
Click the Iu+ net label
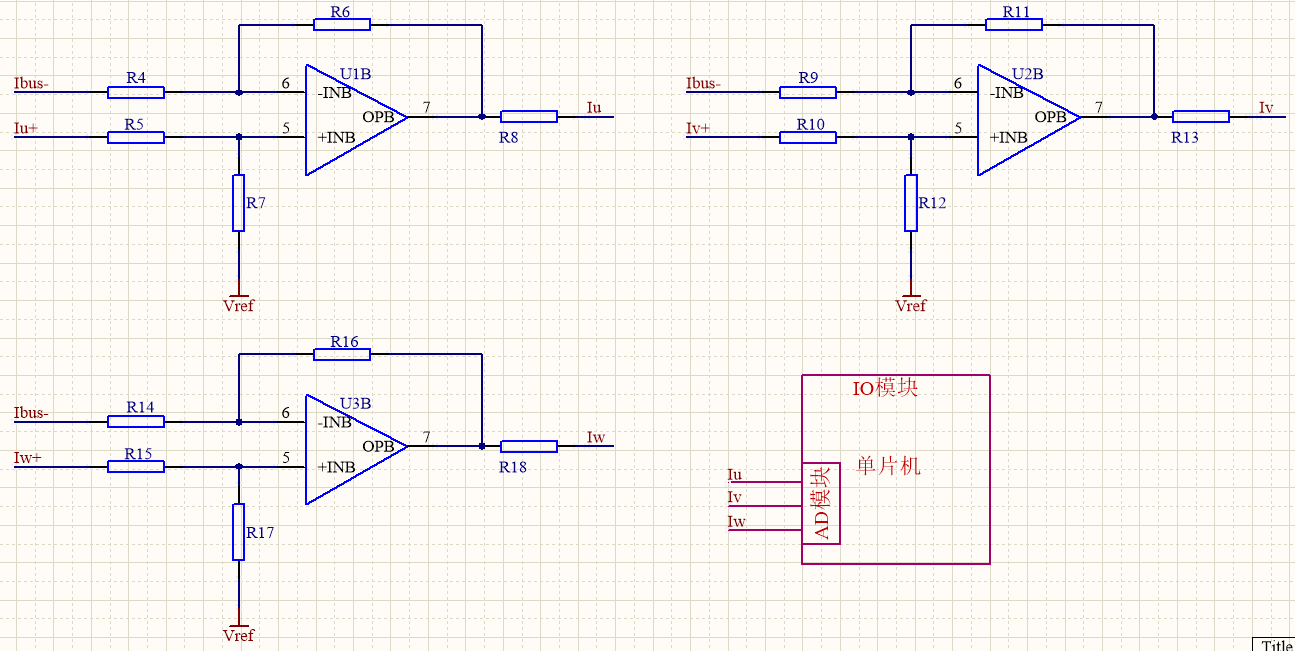[x=27, y=128]
